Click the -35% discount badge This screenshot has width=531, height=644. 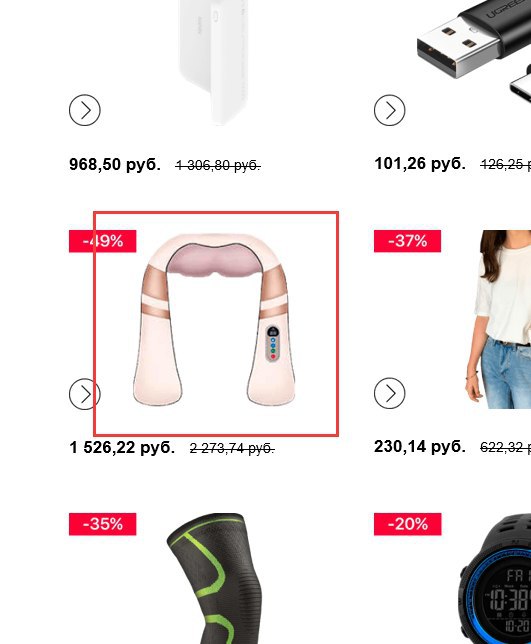[103, 524]
